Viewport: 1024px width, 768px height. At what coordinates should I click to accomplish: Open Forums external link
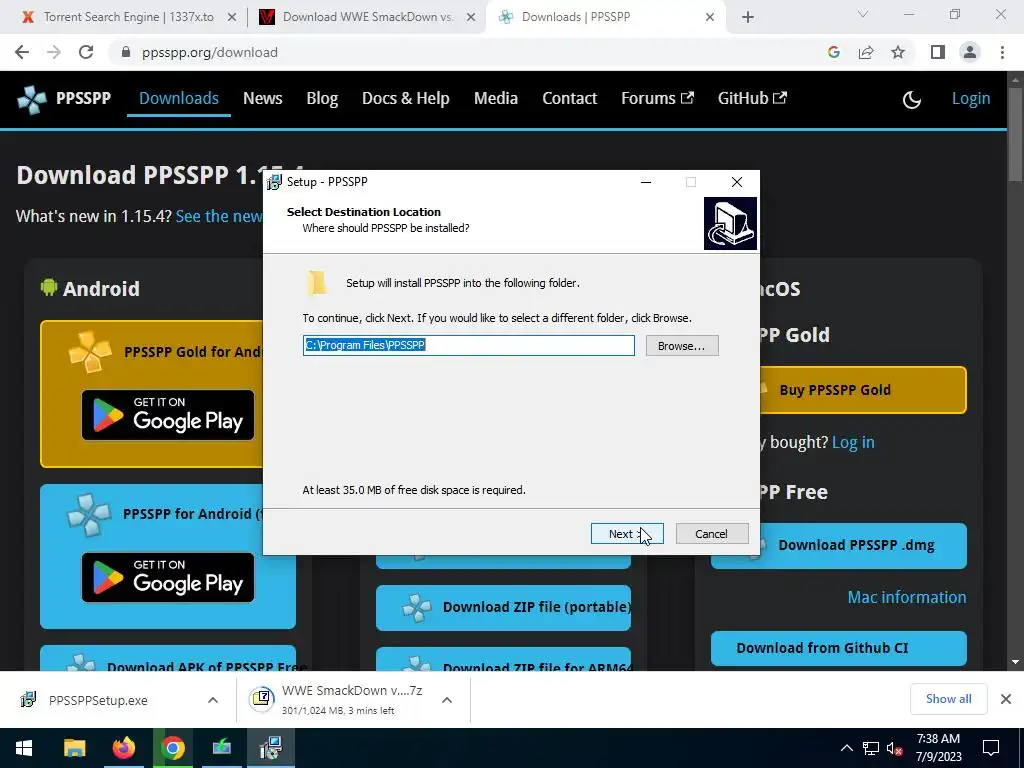[x=657, y=99]
